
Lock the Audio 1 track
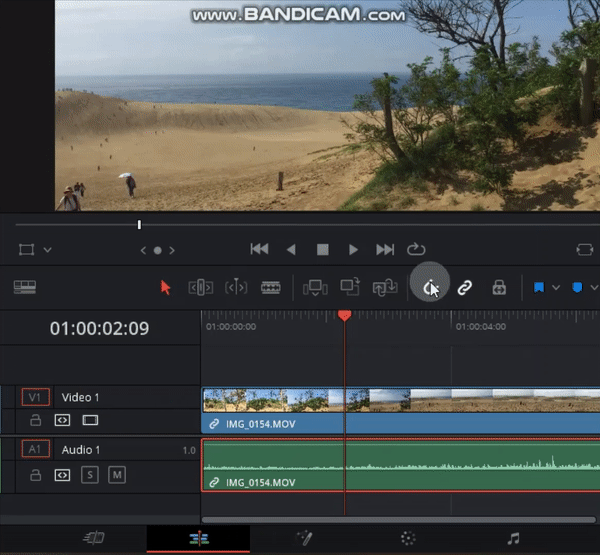point(36,475)
